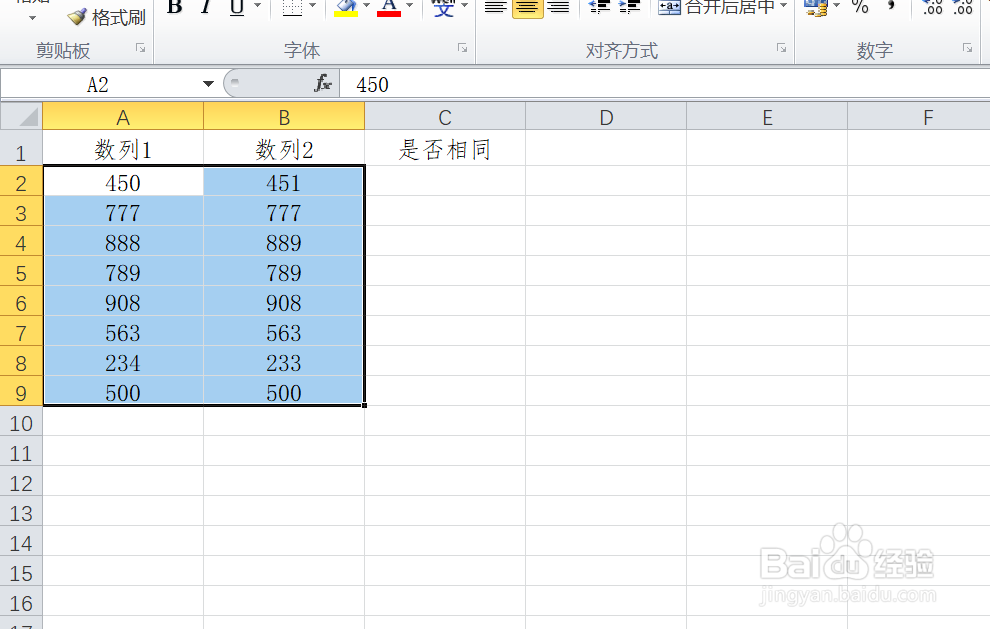Viewport: 990px width, 629px height.
Task: Toggle underline formatting (U)
Action: point(237,8)
